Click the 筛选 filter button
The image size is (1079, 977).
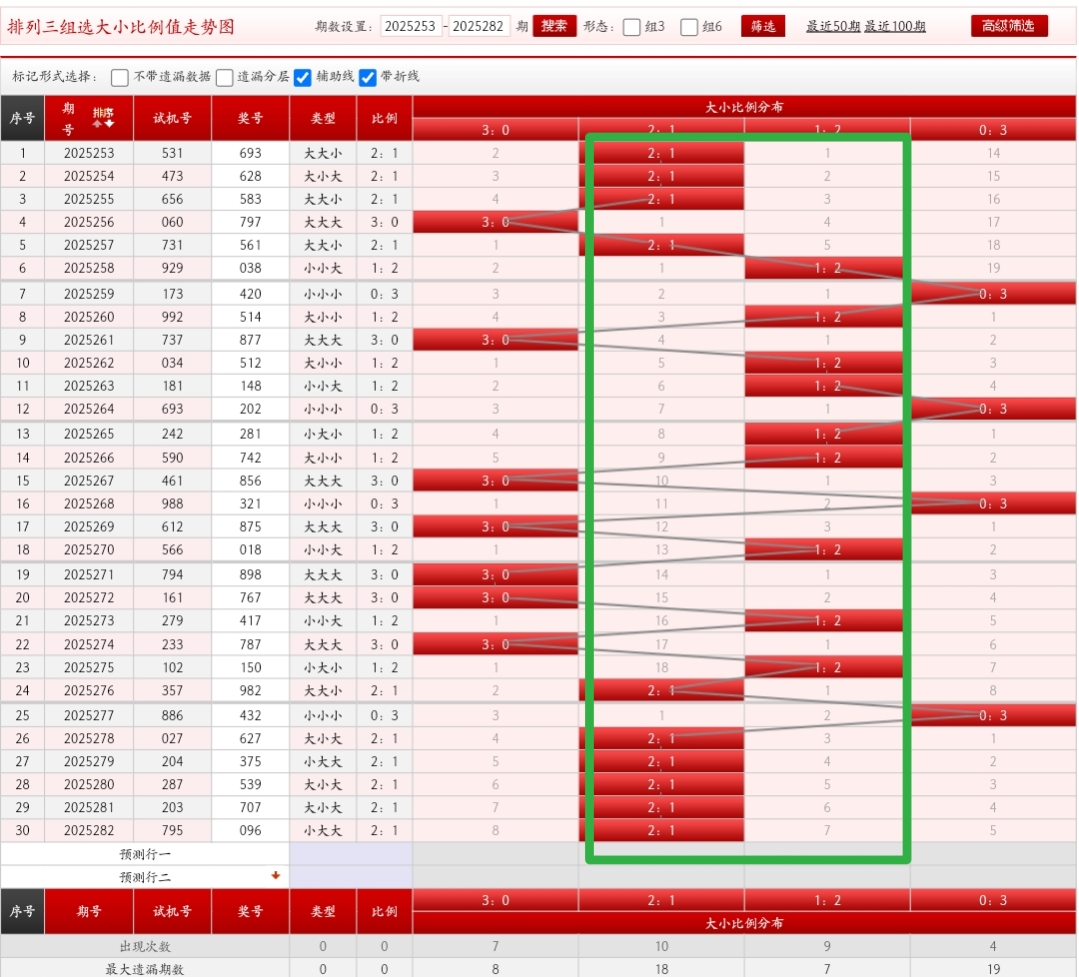[762, 26]
